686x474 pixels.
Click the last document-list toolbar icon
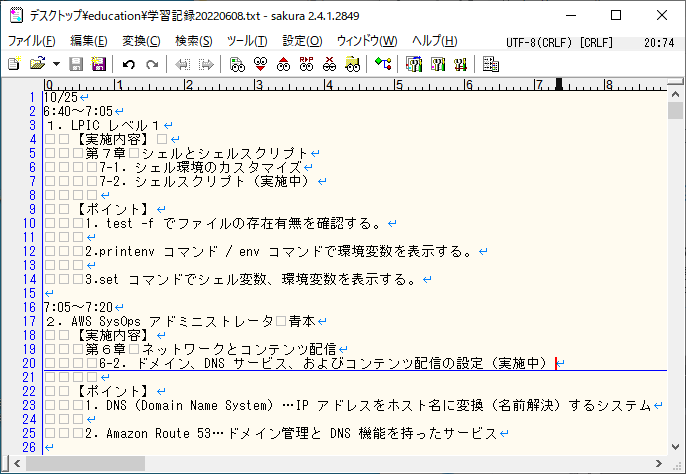coord(491,64)
